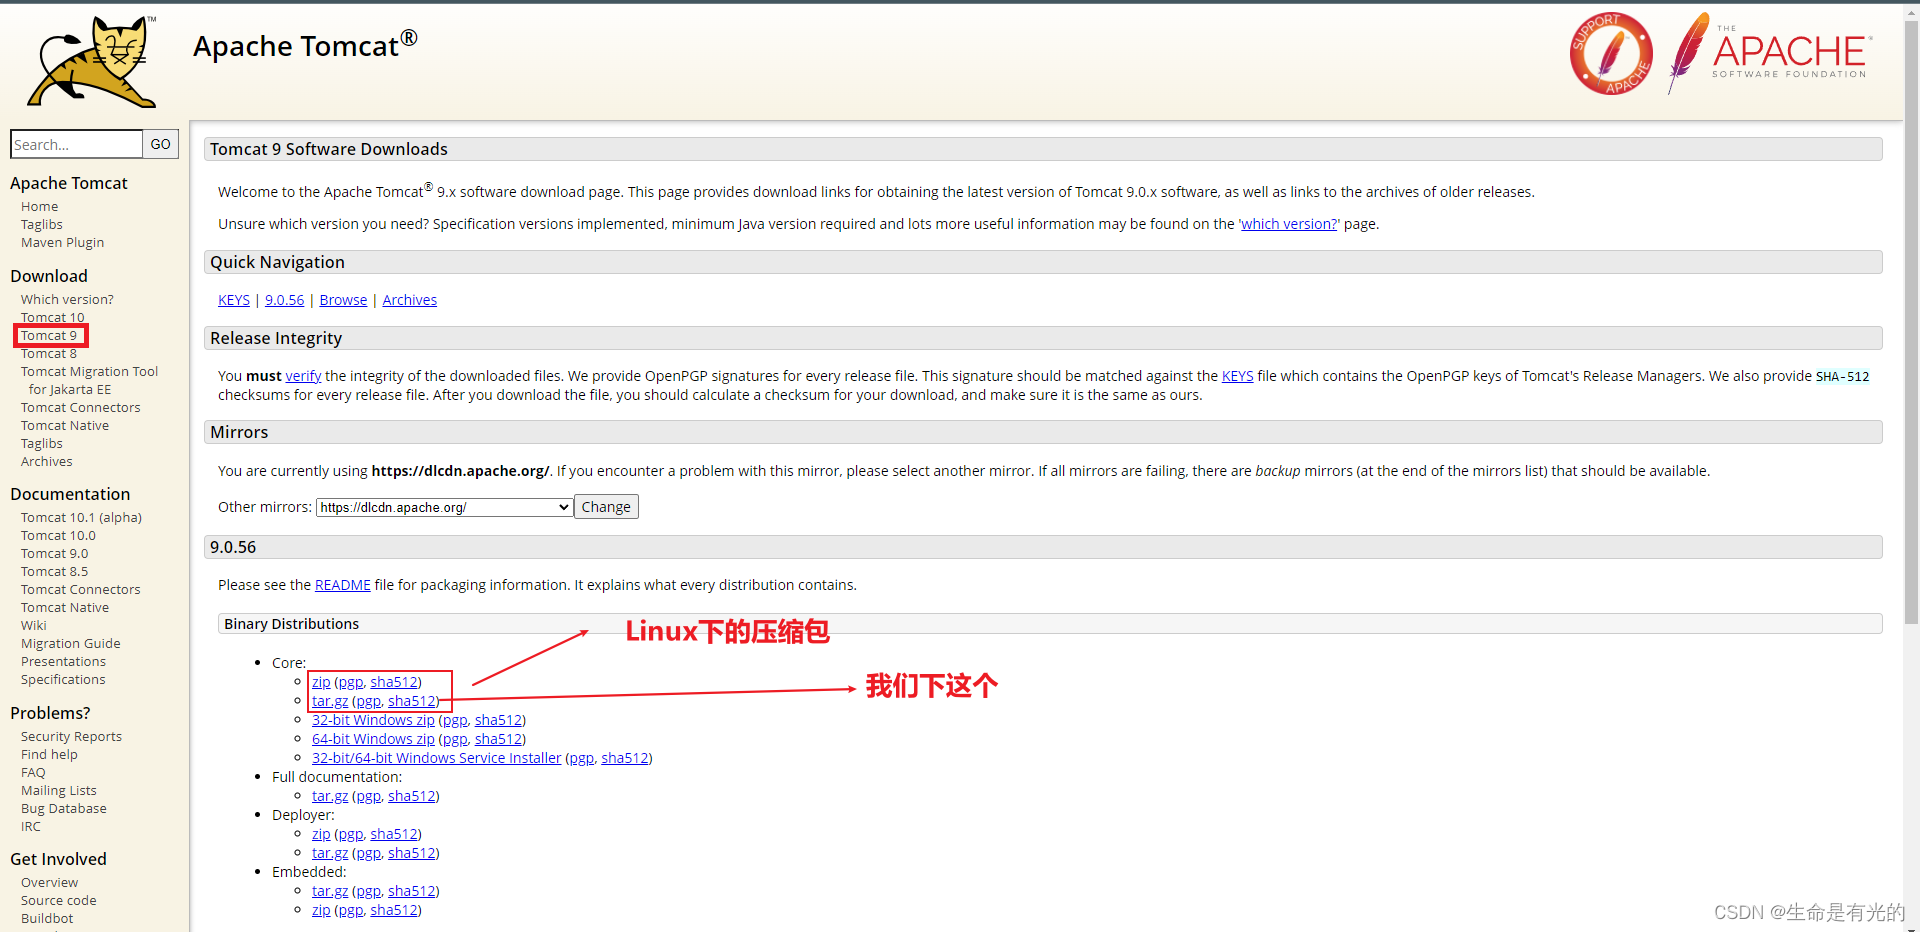
Task: Open Tomcat 10.0 documentation link
Action: (x=58, y=535)
